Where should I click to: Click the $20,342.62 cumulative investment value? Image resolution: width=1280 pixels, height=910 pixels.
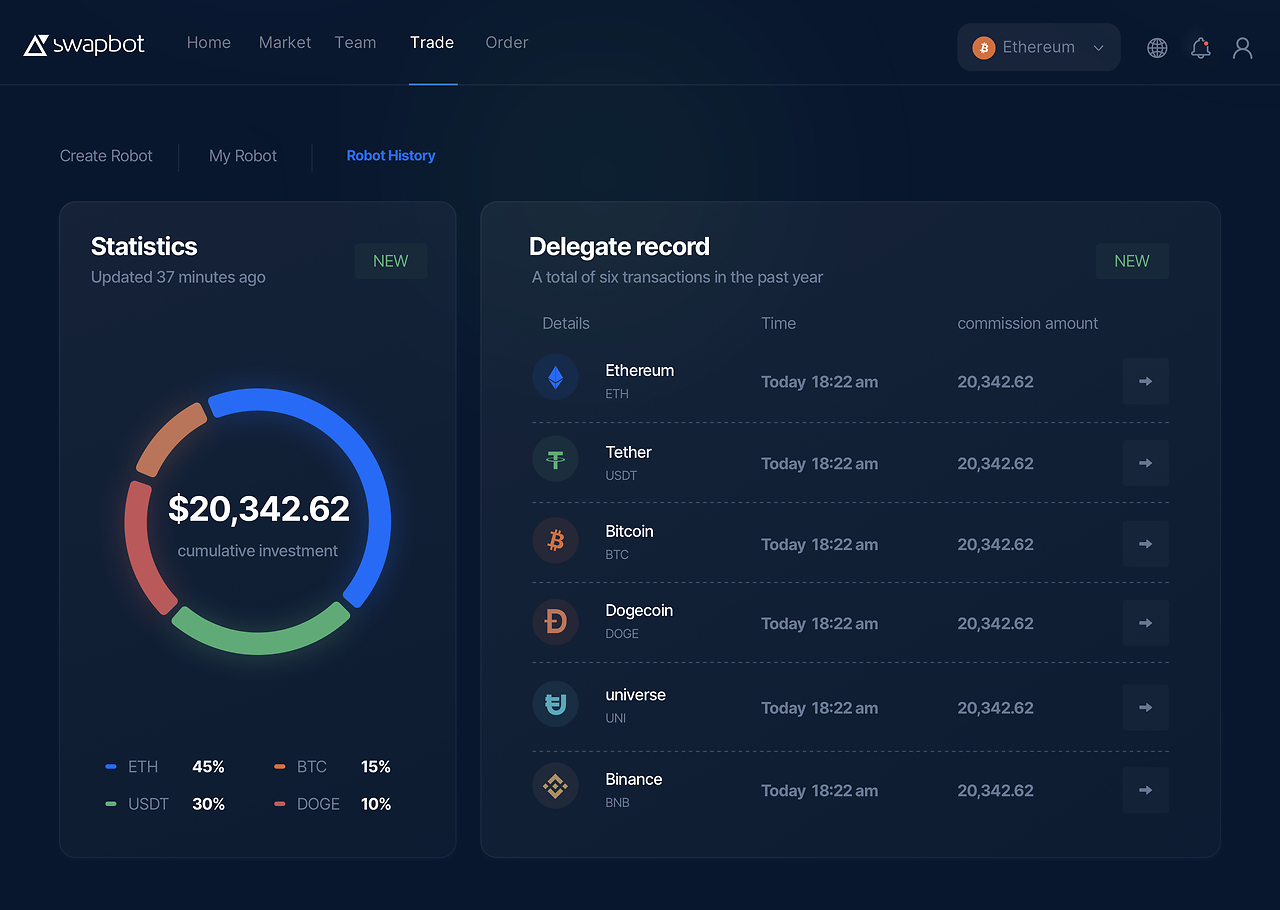pos(259,509)
